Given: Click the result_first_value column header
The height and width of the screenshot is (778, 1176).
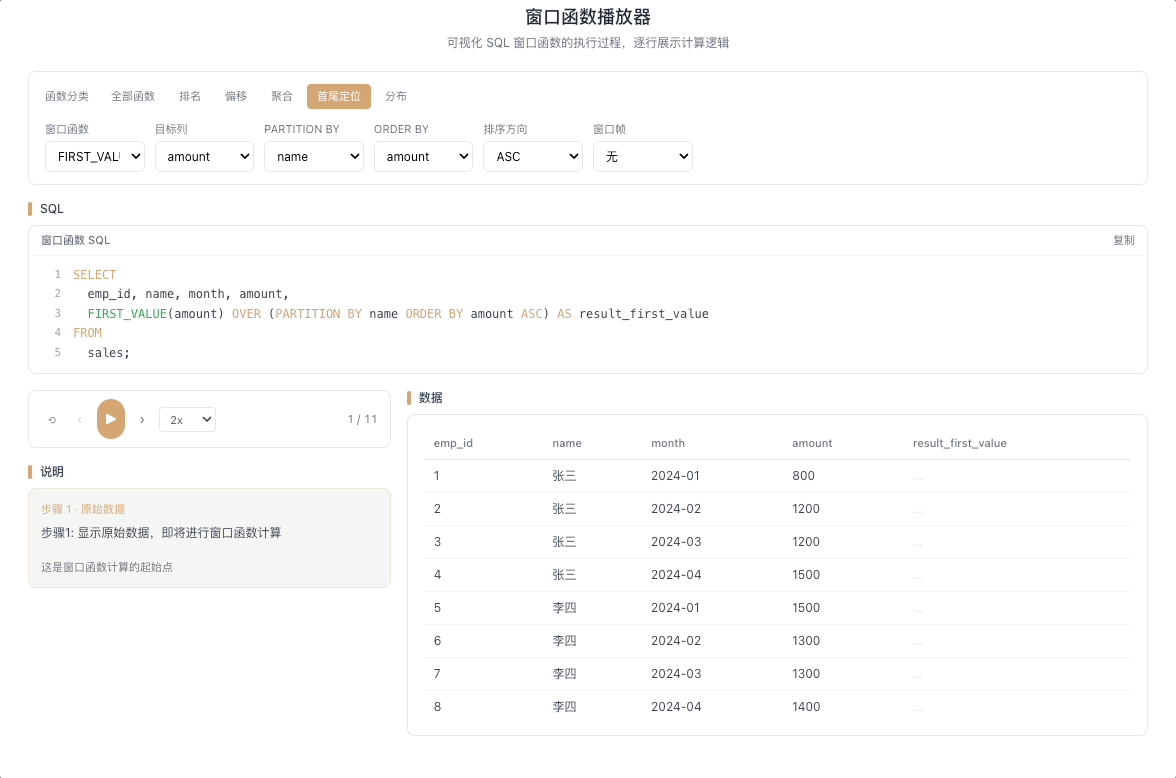Looking at the screenshot, I should click(x=959, y=443).
